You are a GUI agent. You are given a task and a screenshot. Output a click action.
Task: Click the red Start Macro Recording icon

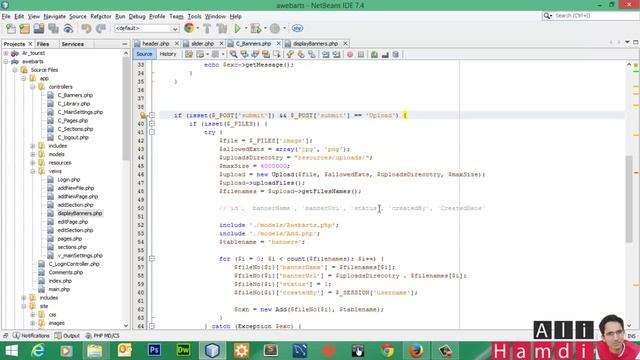click(x=350, y=54)
